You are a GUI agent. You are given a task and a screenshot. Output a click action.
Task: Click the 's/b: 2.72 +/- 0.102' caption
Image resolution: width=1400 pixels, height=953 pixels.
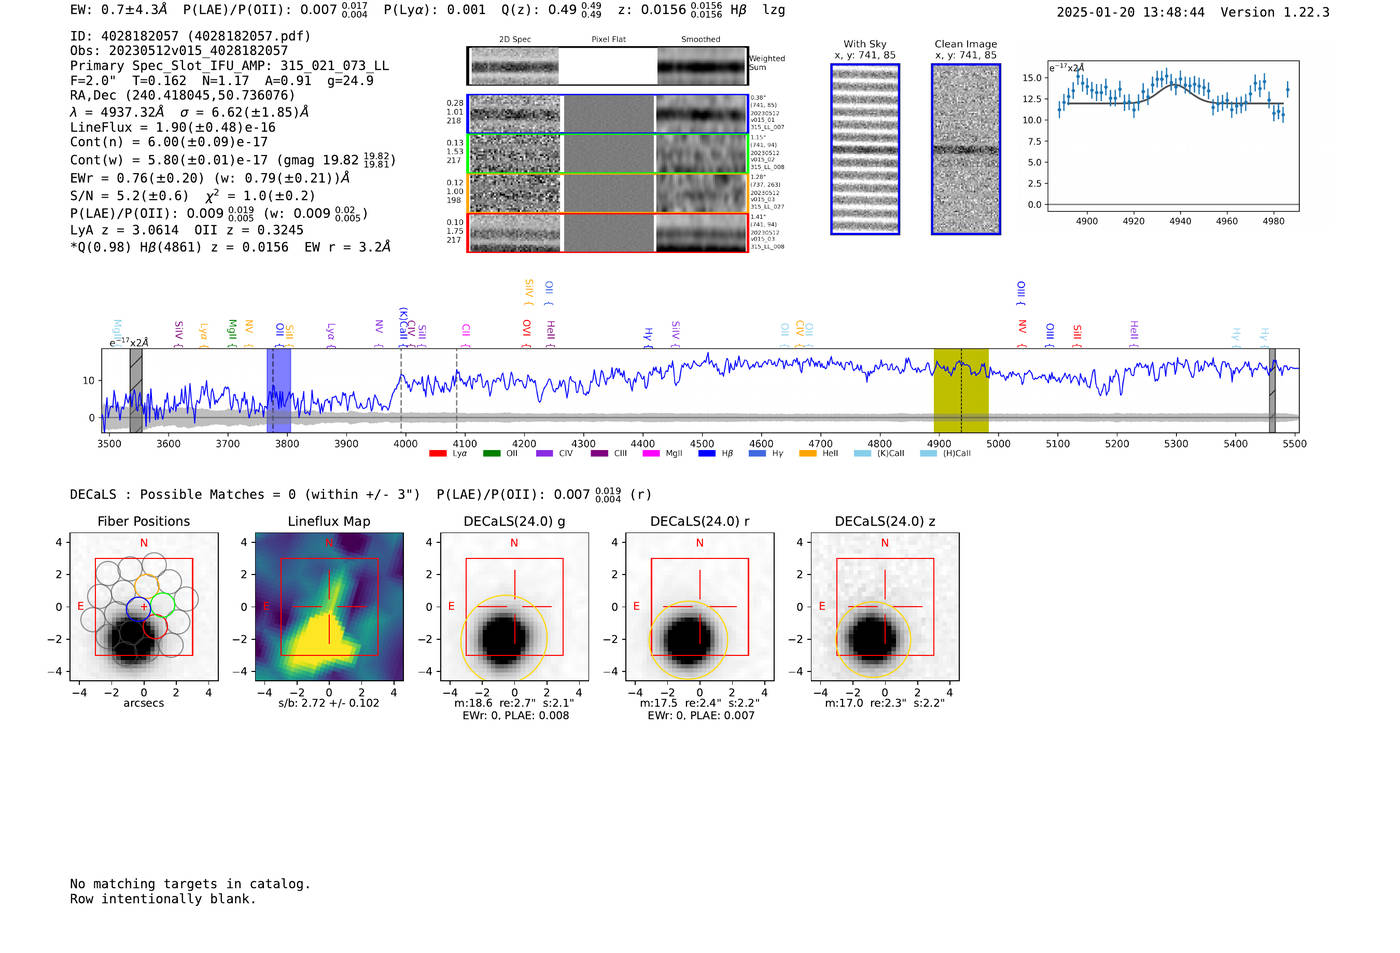coord(329,703)
